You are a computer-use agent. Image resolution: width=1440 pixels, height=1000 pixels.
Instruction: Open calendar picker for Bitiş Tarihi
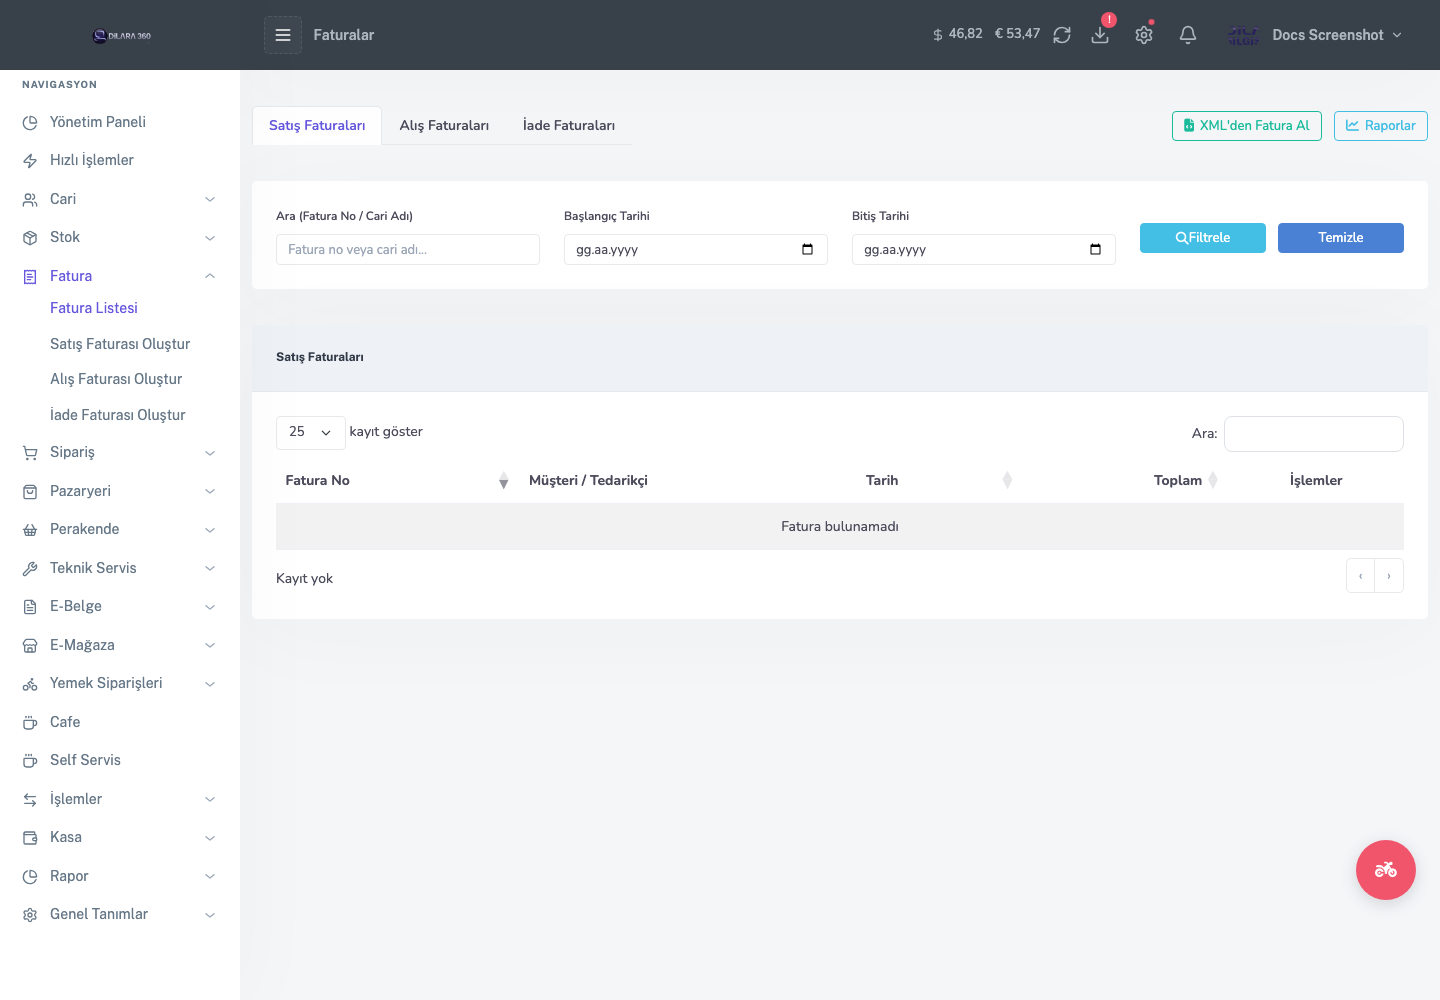coord(1095,249)
